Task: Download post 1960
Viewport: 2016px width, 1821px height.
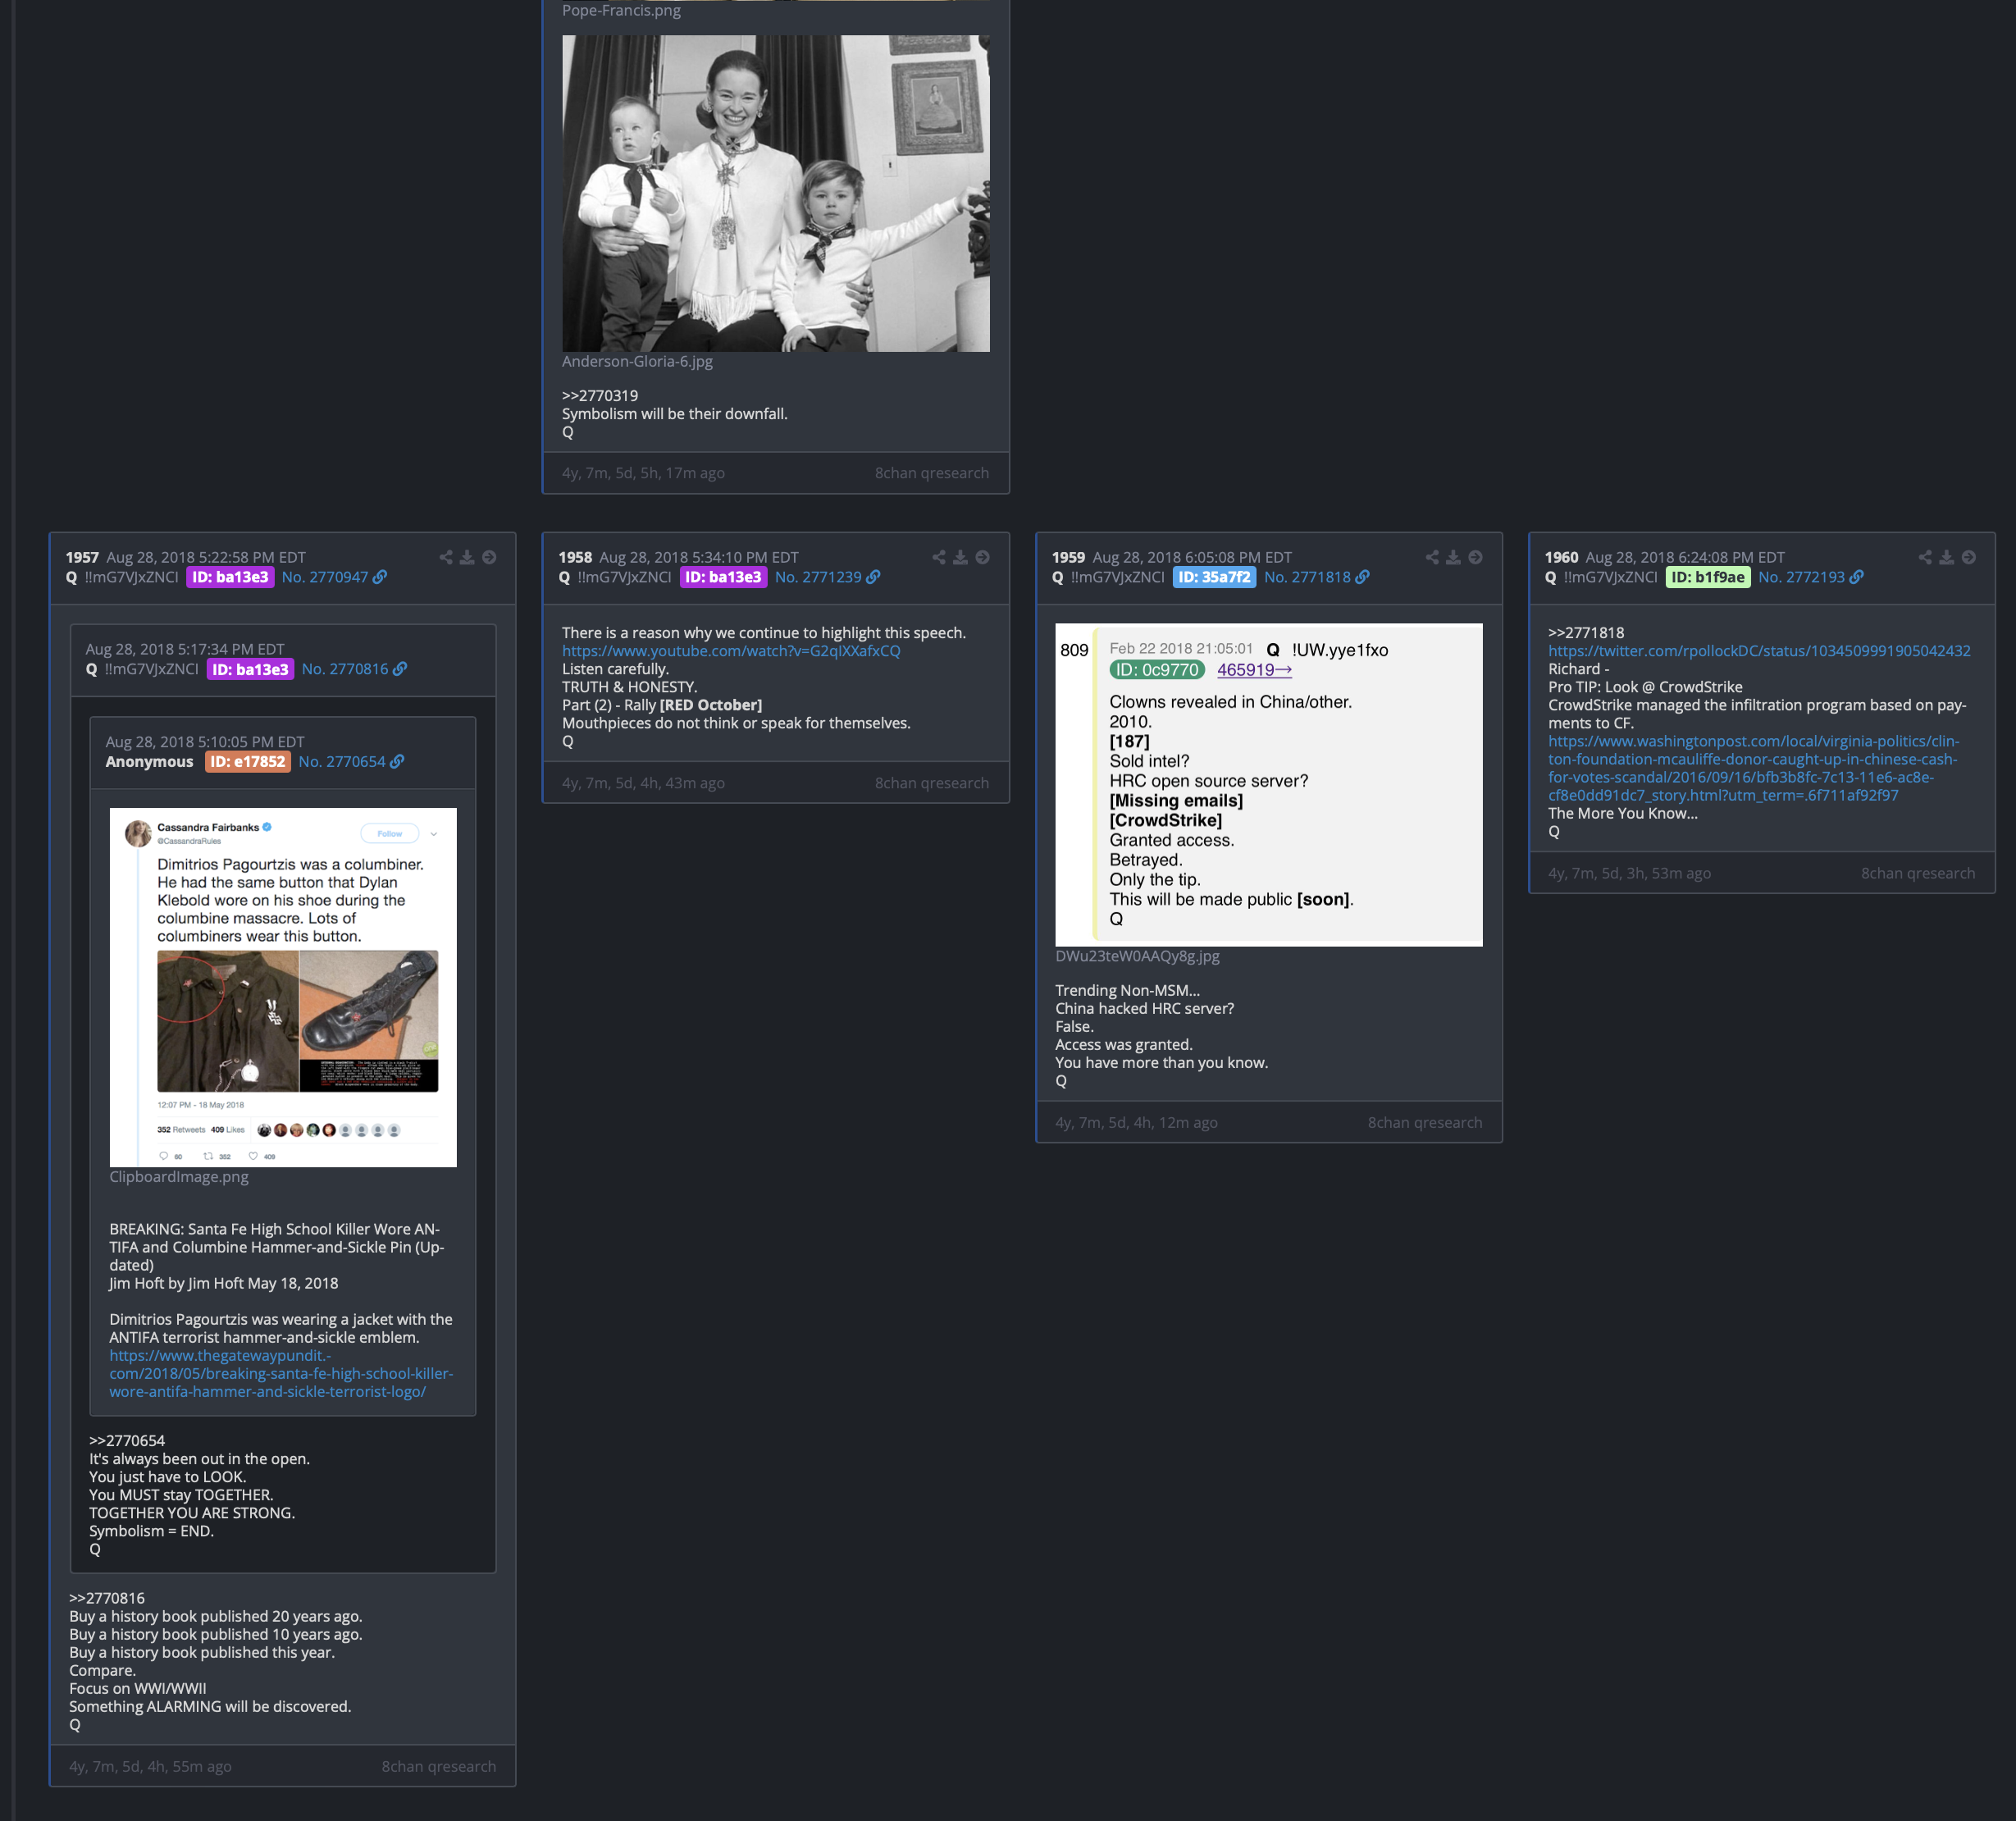Action: point(1946,557)
